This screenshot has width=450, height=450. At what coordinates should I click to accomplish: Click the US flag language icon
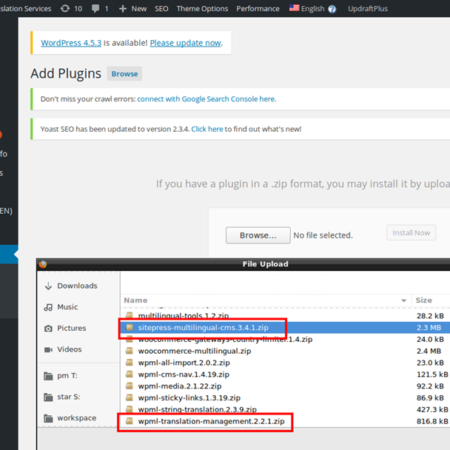click(x=294, y=8)
